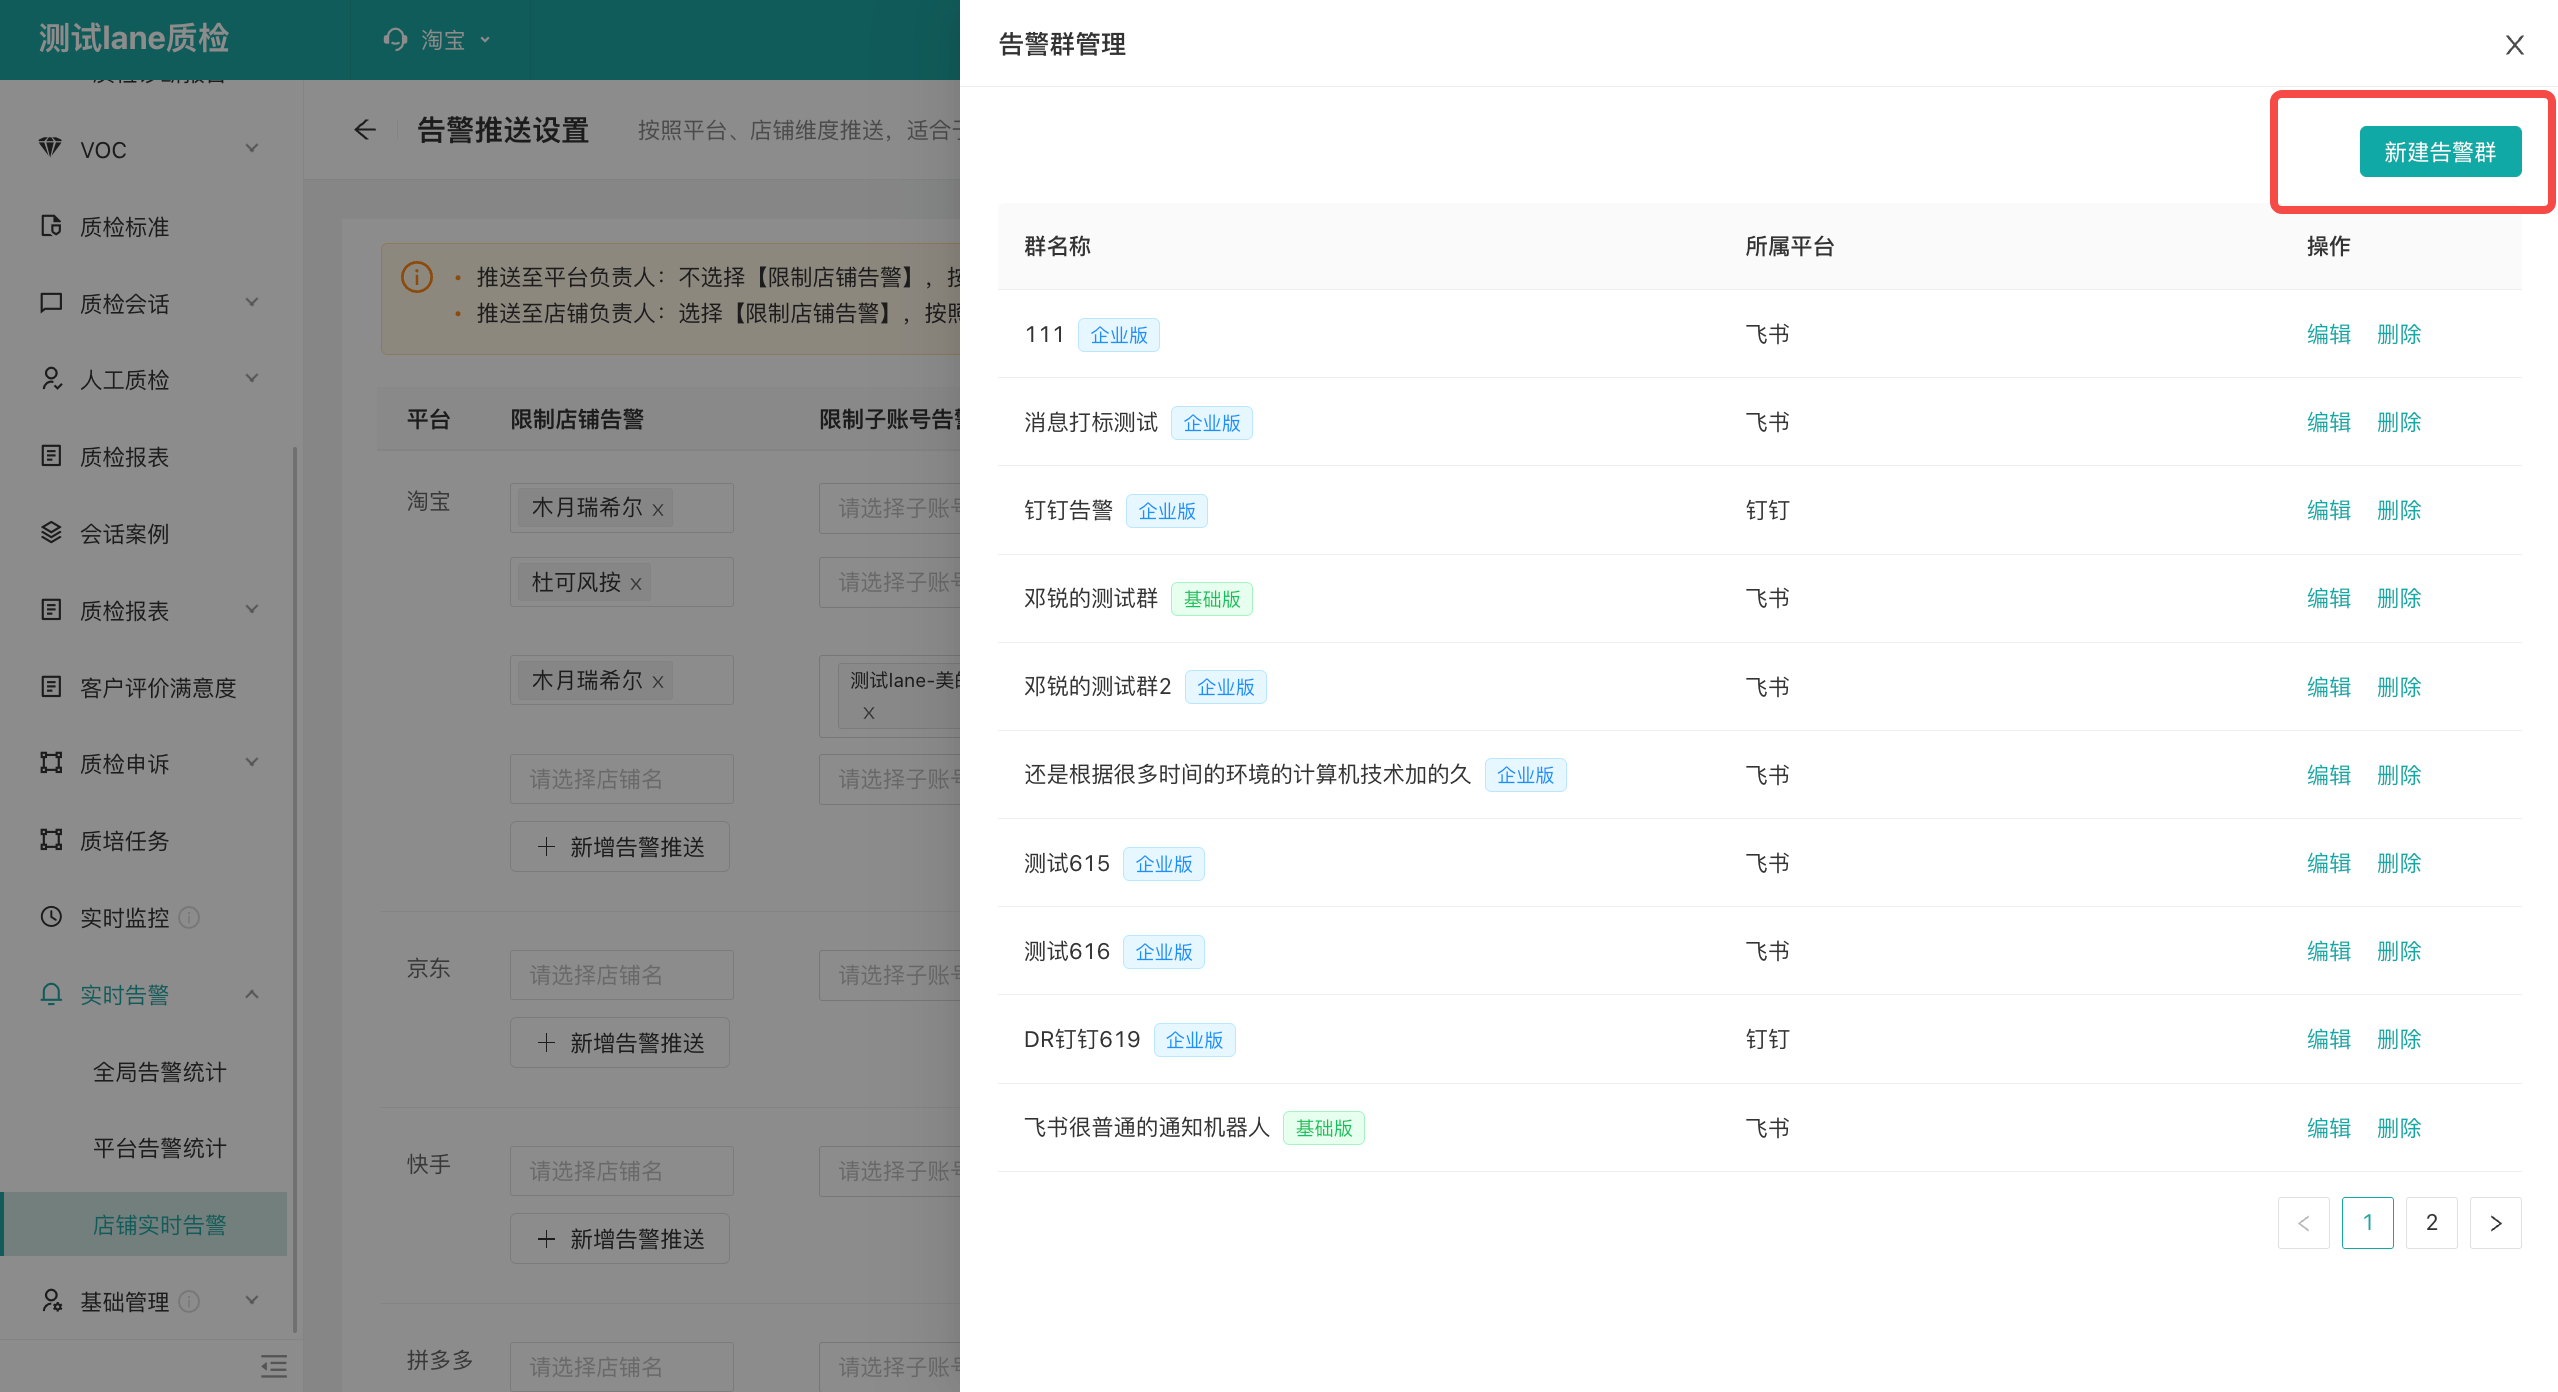Expand the VOC menu chevron
The image size is (2558, 1392).
point(252,149)
